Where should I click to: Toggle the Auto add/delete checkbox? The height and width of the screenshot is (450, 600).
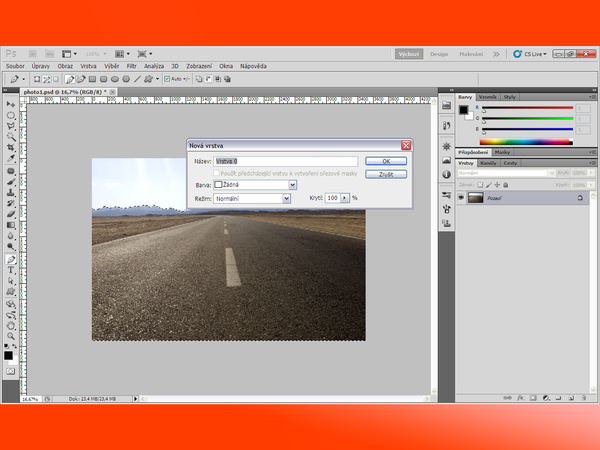click(x=167, y=78)
